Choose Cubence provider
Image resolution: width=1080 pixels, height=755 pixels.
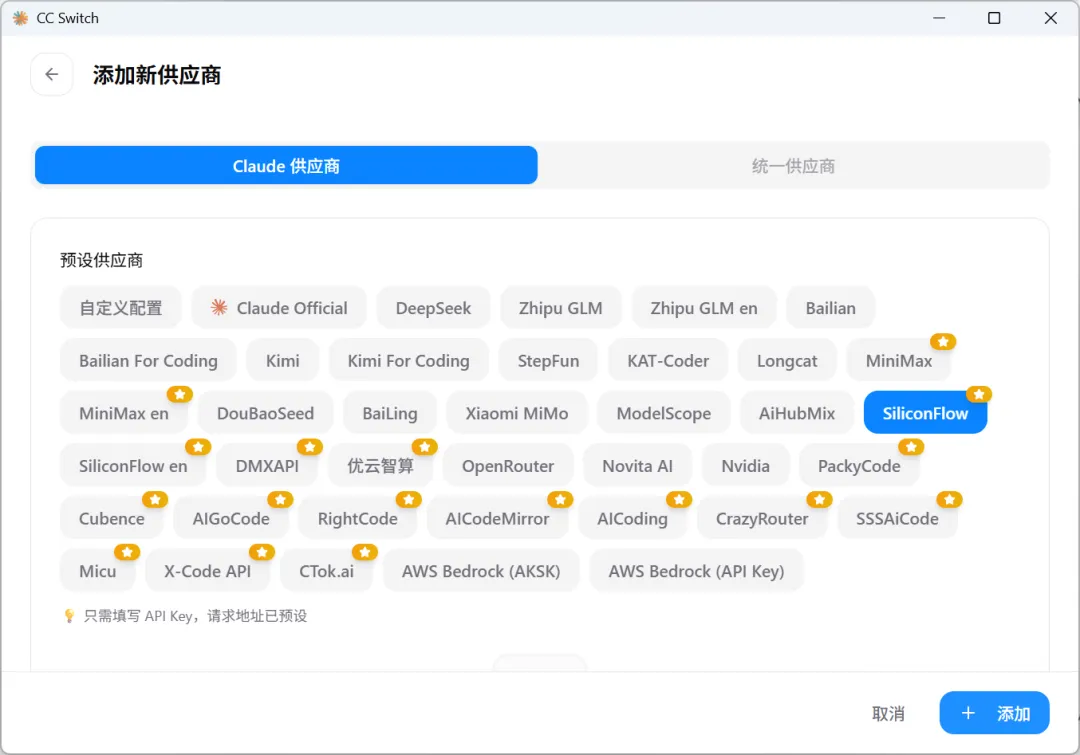[112, 518]
